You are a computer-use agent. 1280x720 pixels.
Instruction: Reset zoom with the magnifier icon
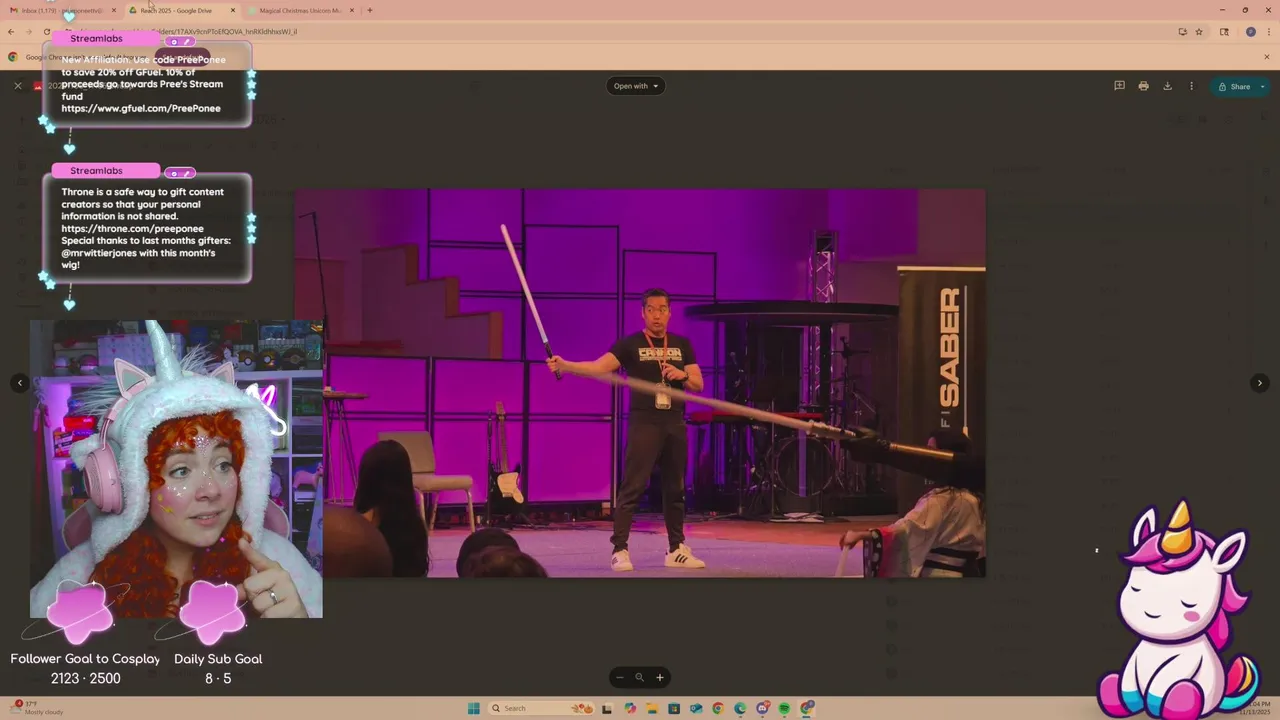[x=639, y=678]
